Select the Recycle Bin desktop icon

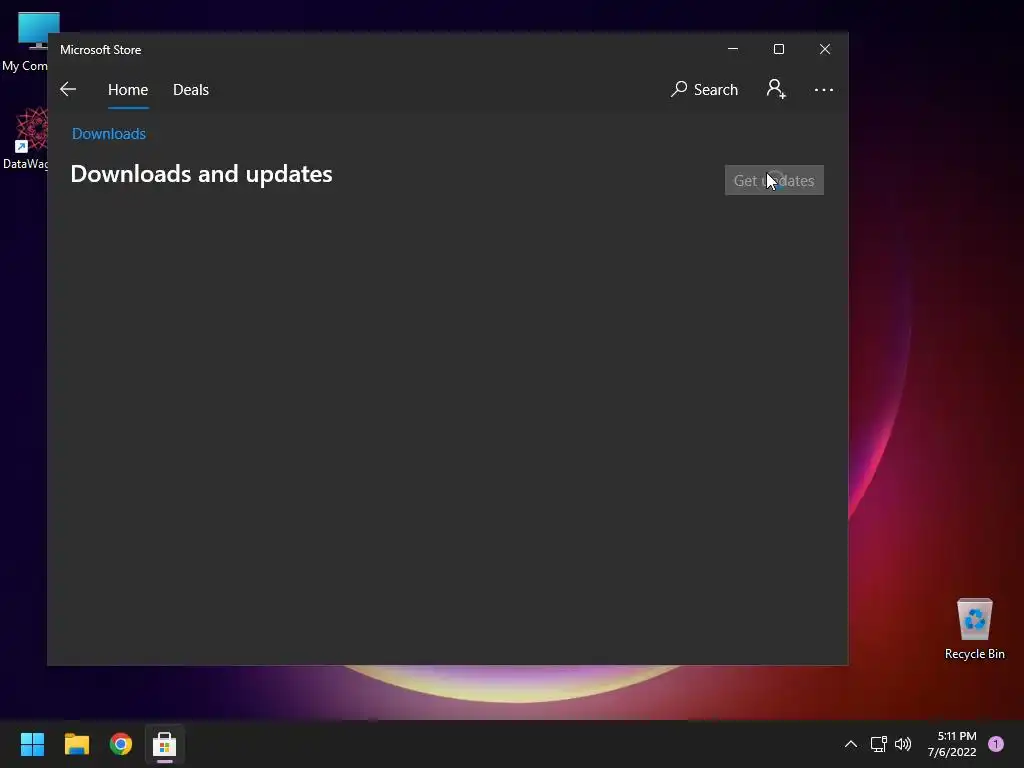(974, 629)
